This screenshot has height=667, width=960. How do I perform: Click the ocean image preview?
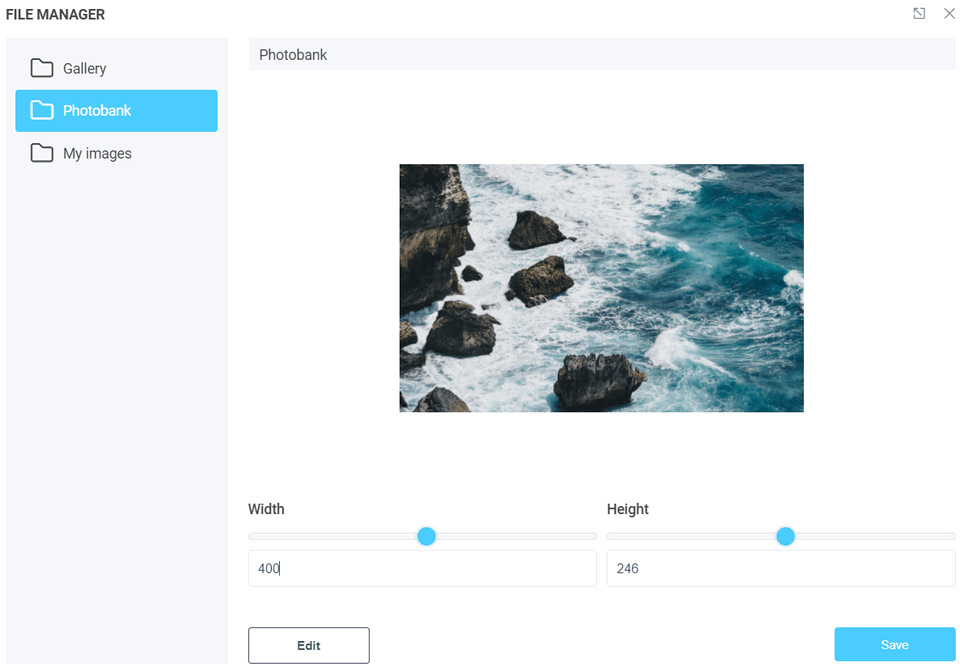point(601,288)
